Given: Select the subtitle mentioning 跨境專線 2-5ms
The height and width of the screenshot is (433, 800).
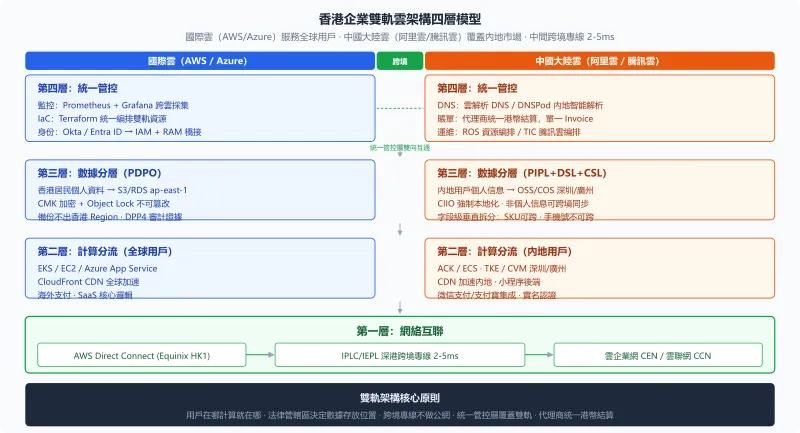Looking at the screenshot, I should coord(399,37).
